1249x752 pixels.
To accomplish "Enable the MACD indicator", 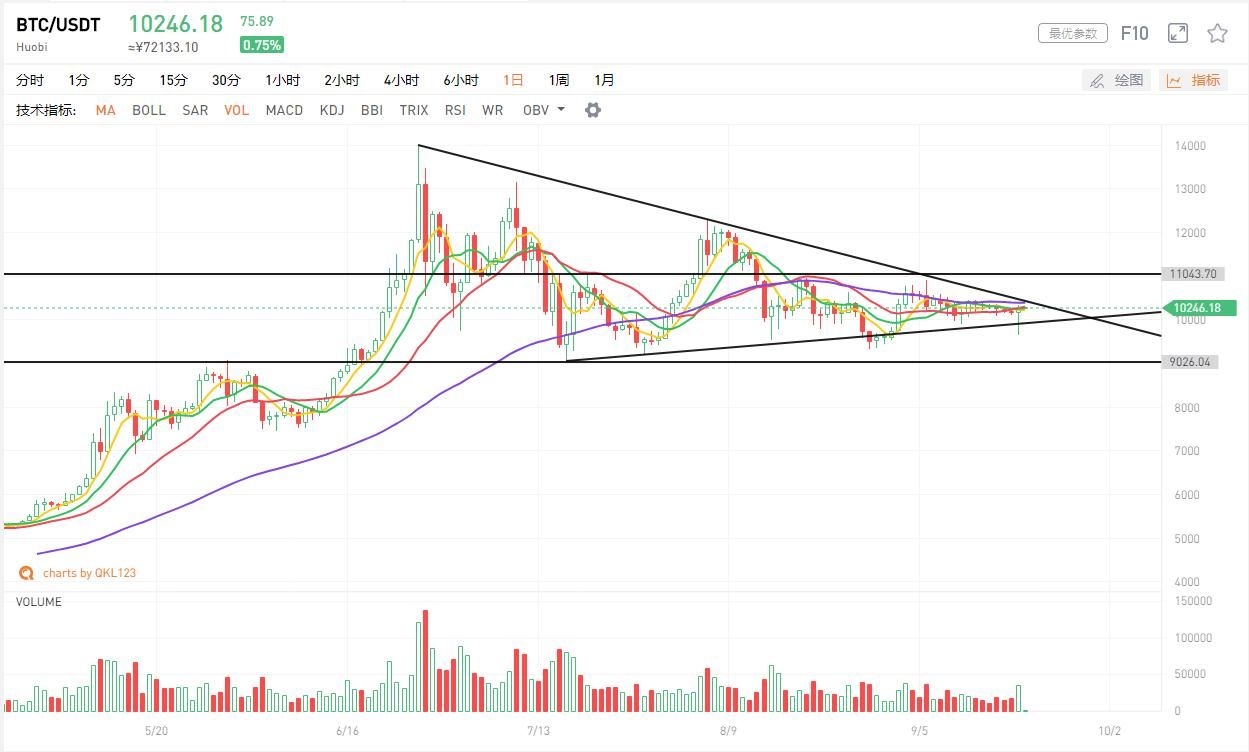I will (x=284, y=110).
